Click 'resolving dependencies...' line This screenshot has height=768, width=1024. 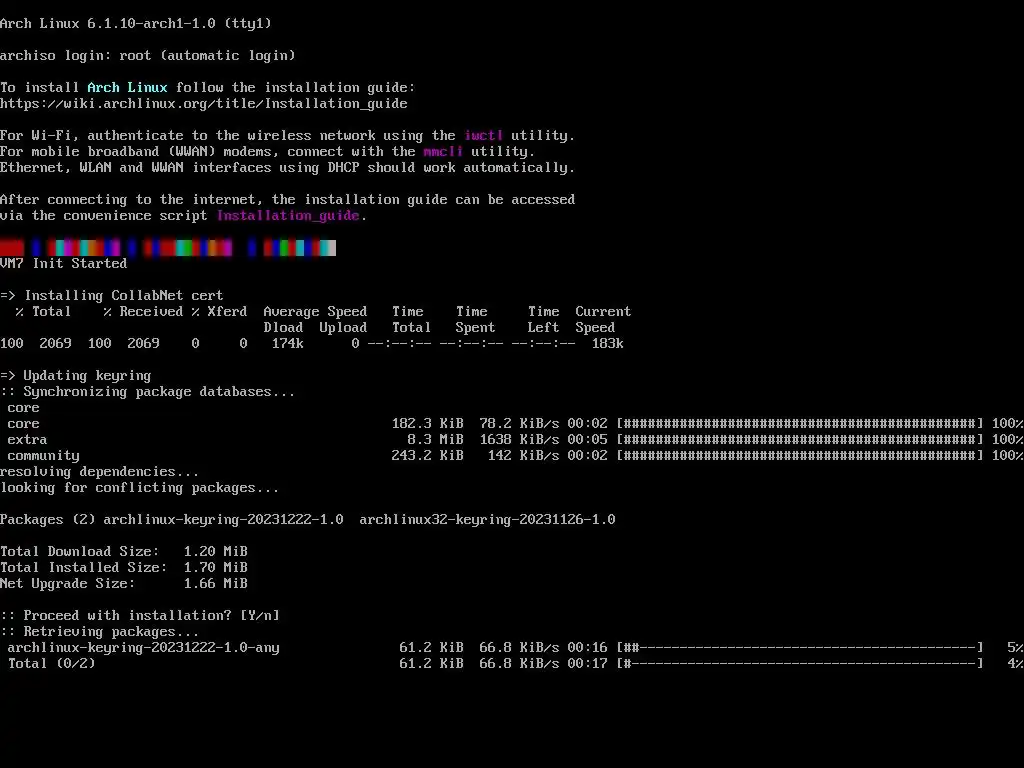[x=99, y=472]
